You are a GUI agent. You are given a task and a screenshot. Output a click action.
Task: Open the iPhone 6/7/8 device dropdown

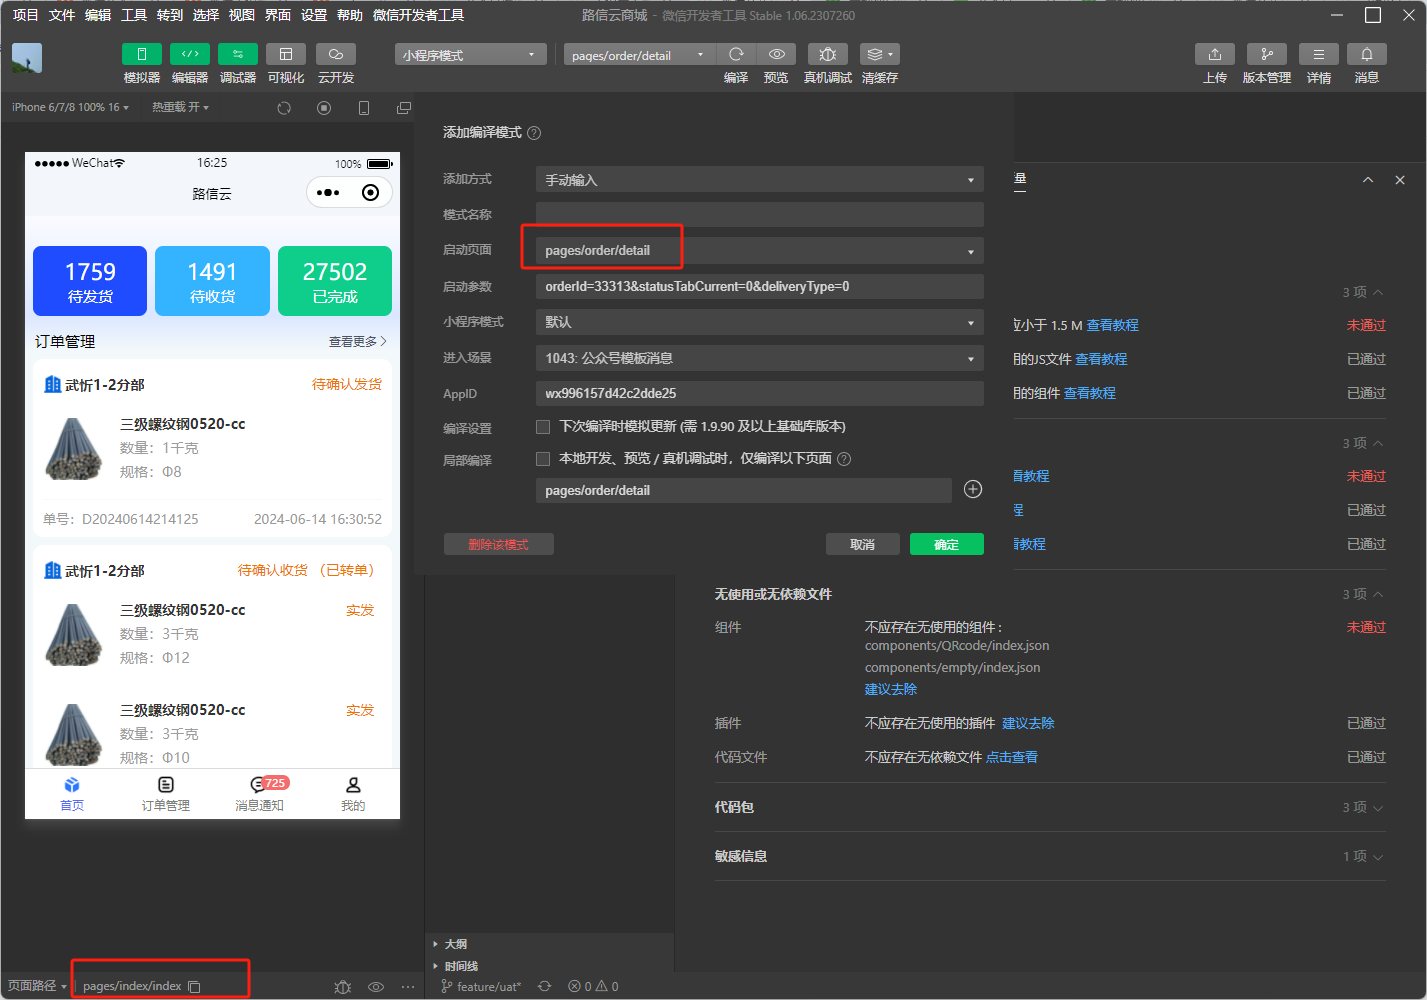click(x=70, y=108)
